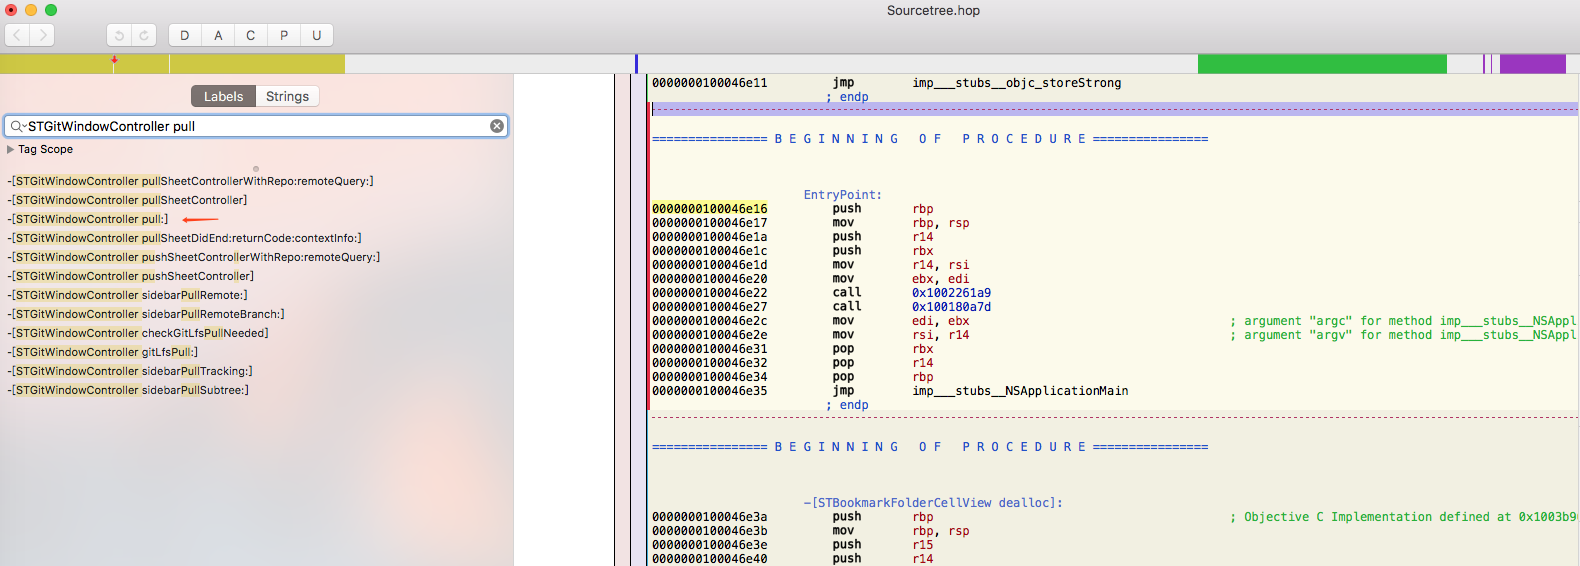
Task: Click the redo toolbar icon
Action: pyautogui.click(x=144, y=35)
